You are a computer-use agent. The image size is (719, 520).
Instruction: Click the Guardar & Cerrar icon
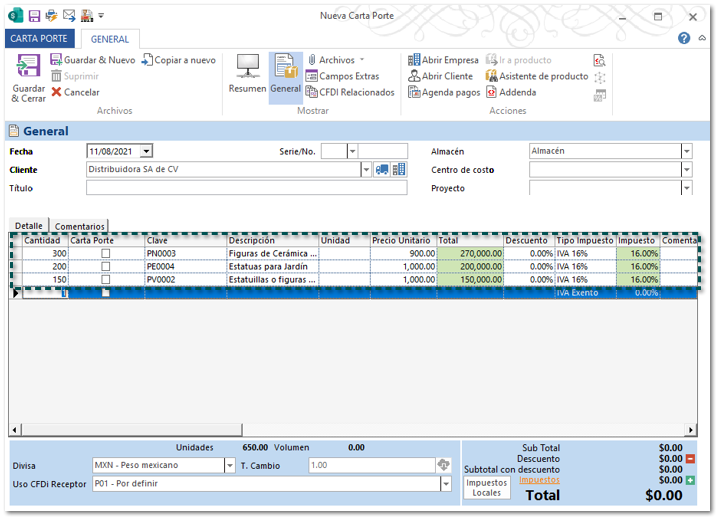pos(28,68)
